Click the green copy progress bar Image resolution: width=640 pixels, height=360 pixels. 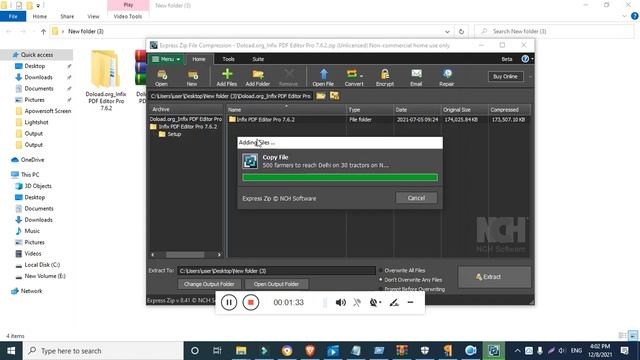[340, 177]
